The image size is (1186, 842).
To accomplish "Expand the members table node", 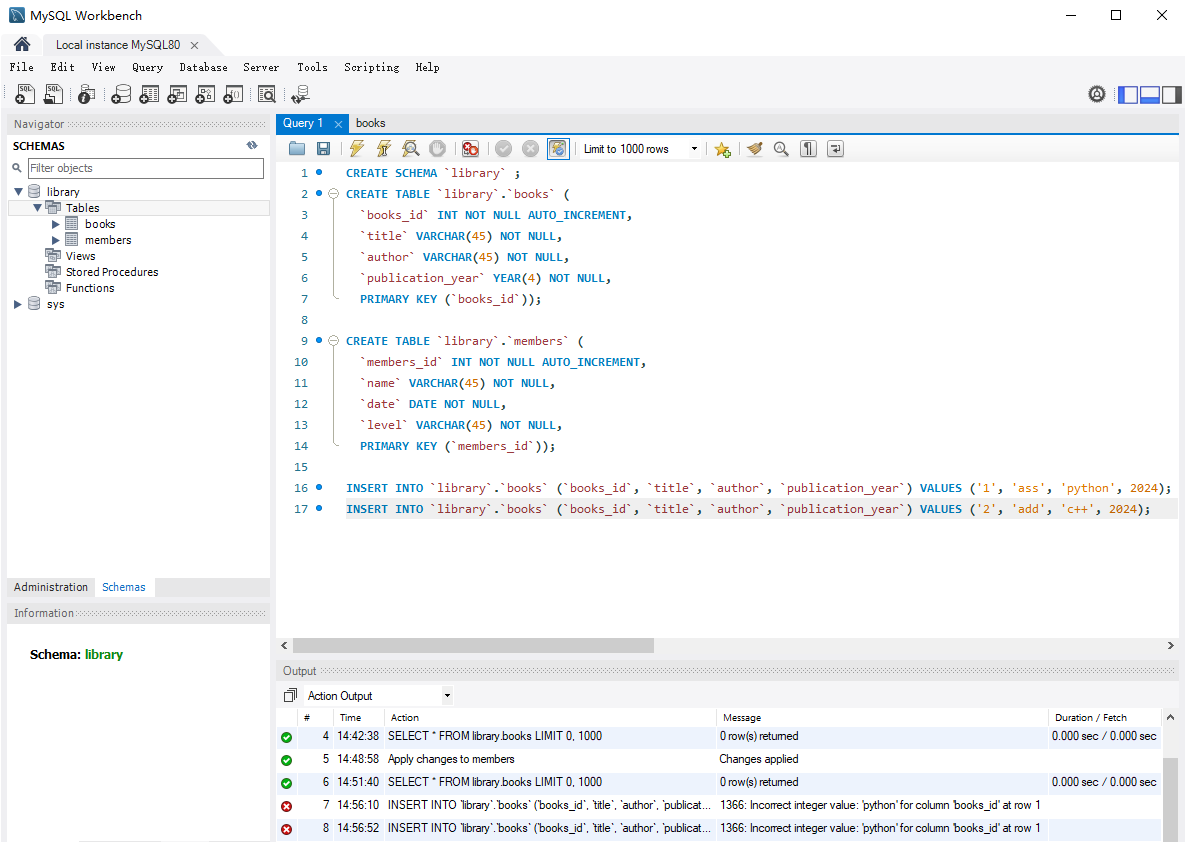I will coord(55,240).
